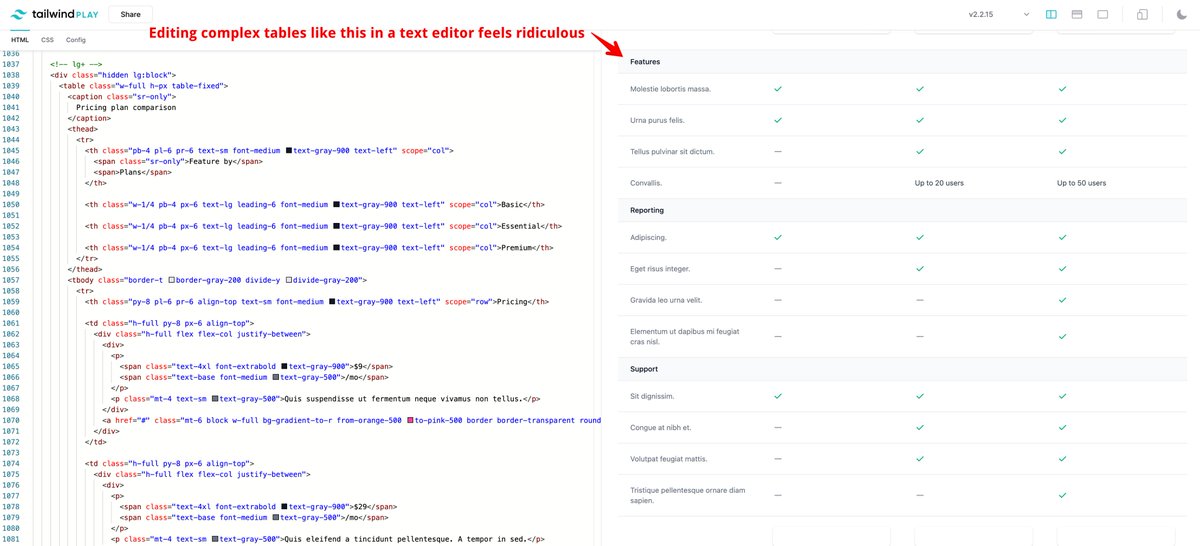
Task: Toggle dark mode with the moon icon
Action: [x=1181, y=15]
